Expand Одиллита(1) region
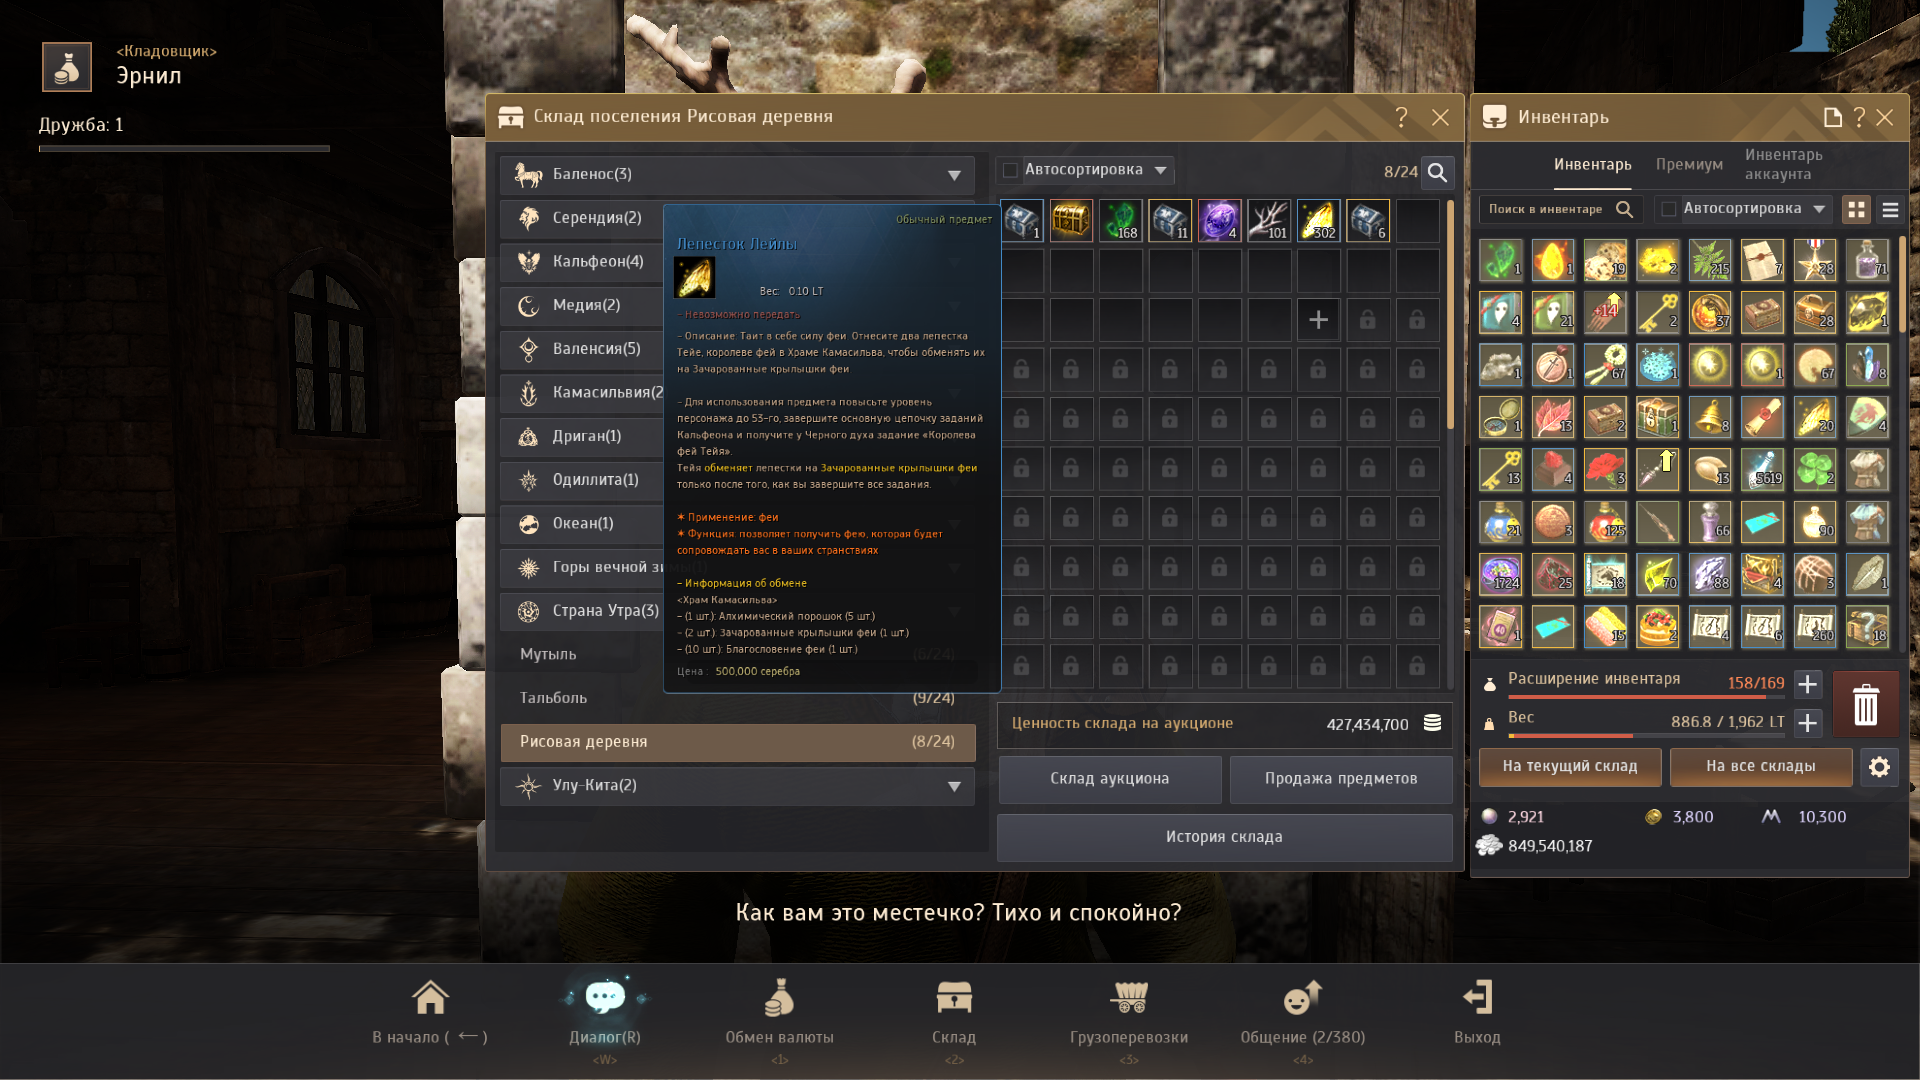Viewport: 1920px width, 1080px height. (x=582, y=480)
